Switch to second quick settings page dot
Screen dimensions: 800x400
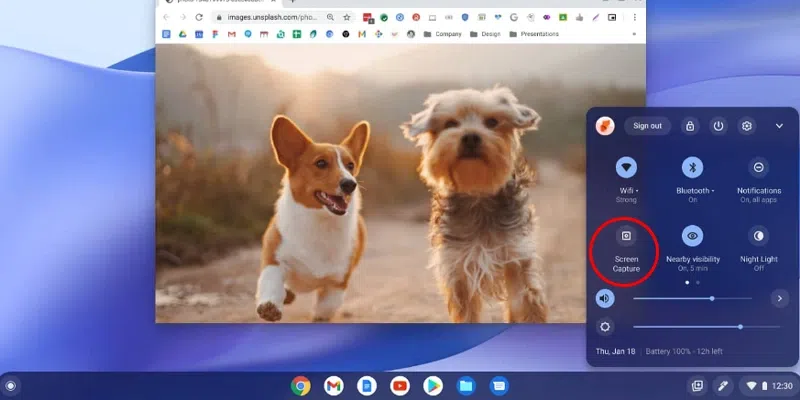click(x=698, y=282)
